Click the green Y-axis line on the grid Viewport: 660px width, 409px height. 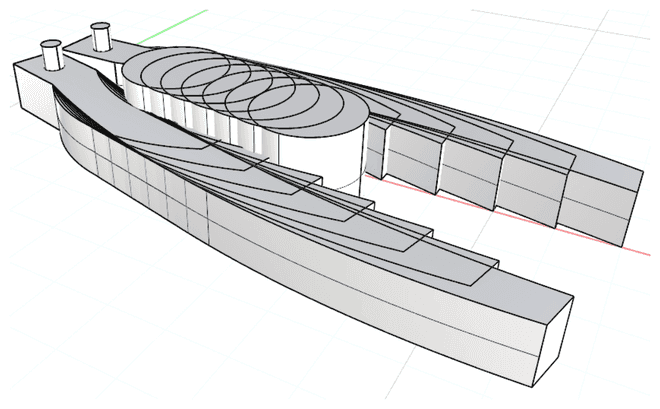click(172, 27)
